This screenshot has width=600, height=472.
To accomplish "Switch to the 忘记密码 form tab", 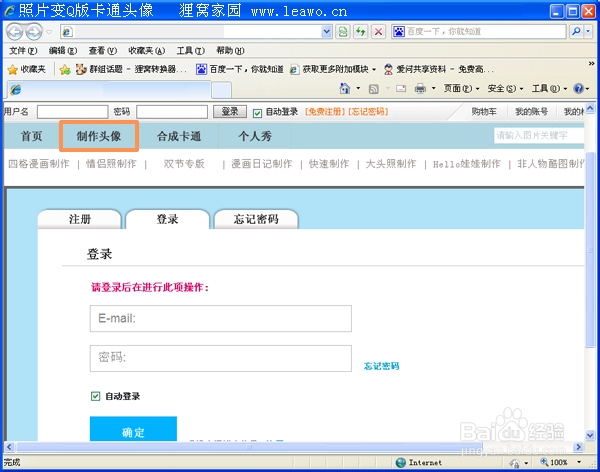I will click(x=256, y=219).
